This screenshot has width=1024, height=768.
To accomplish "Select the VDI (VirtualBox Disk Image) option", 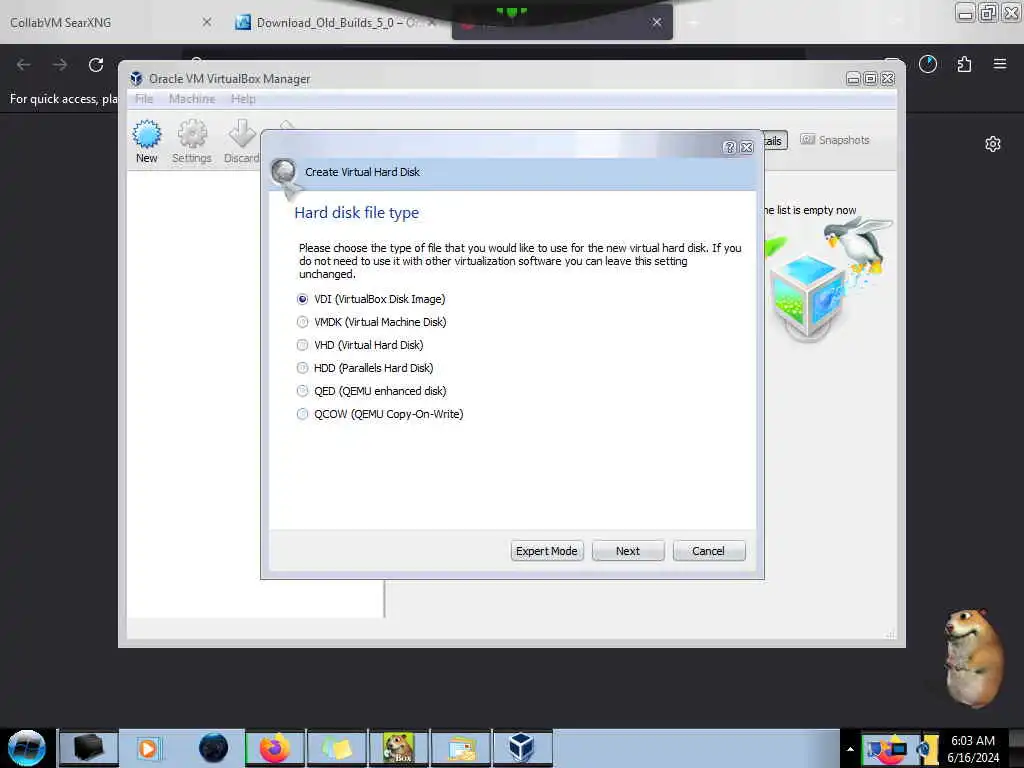I will click(370, 299).
